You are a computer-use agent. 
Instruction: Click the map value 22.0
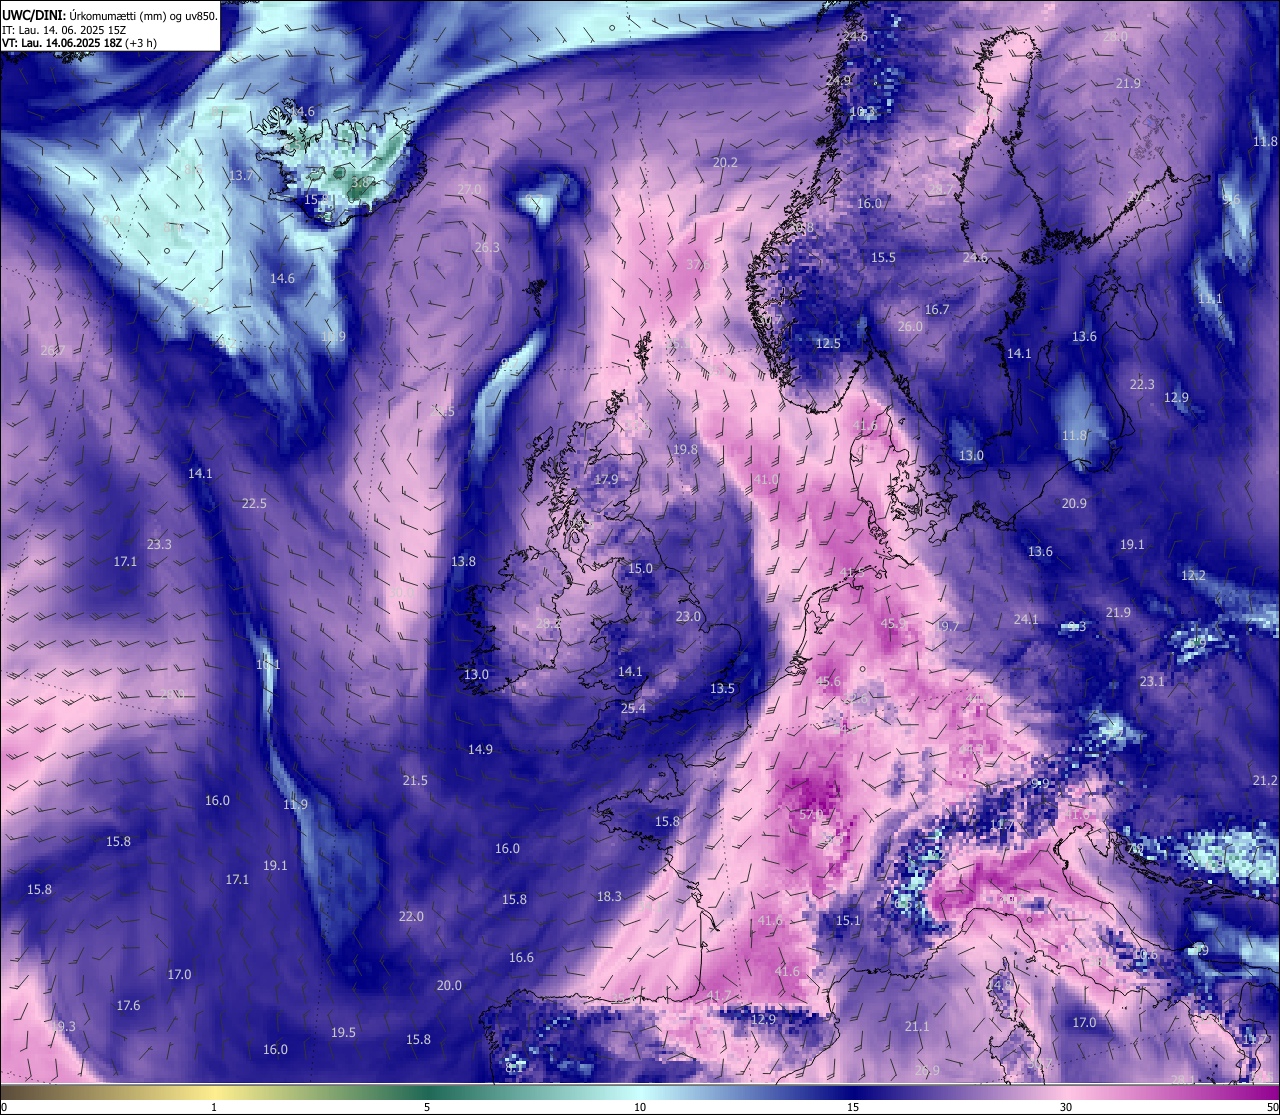click(411, 917)
